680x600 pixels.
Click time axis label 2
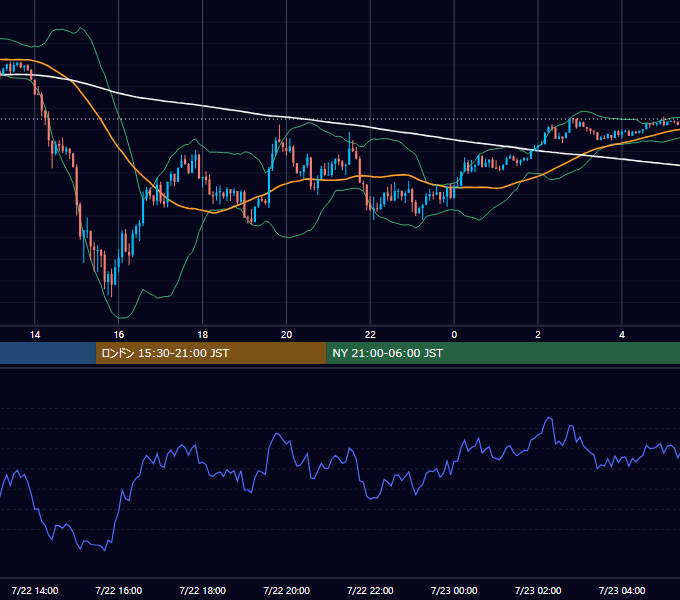coord(538,335)
